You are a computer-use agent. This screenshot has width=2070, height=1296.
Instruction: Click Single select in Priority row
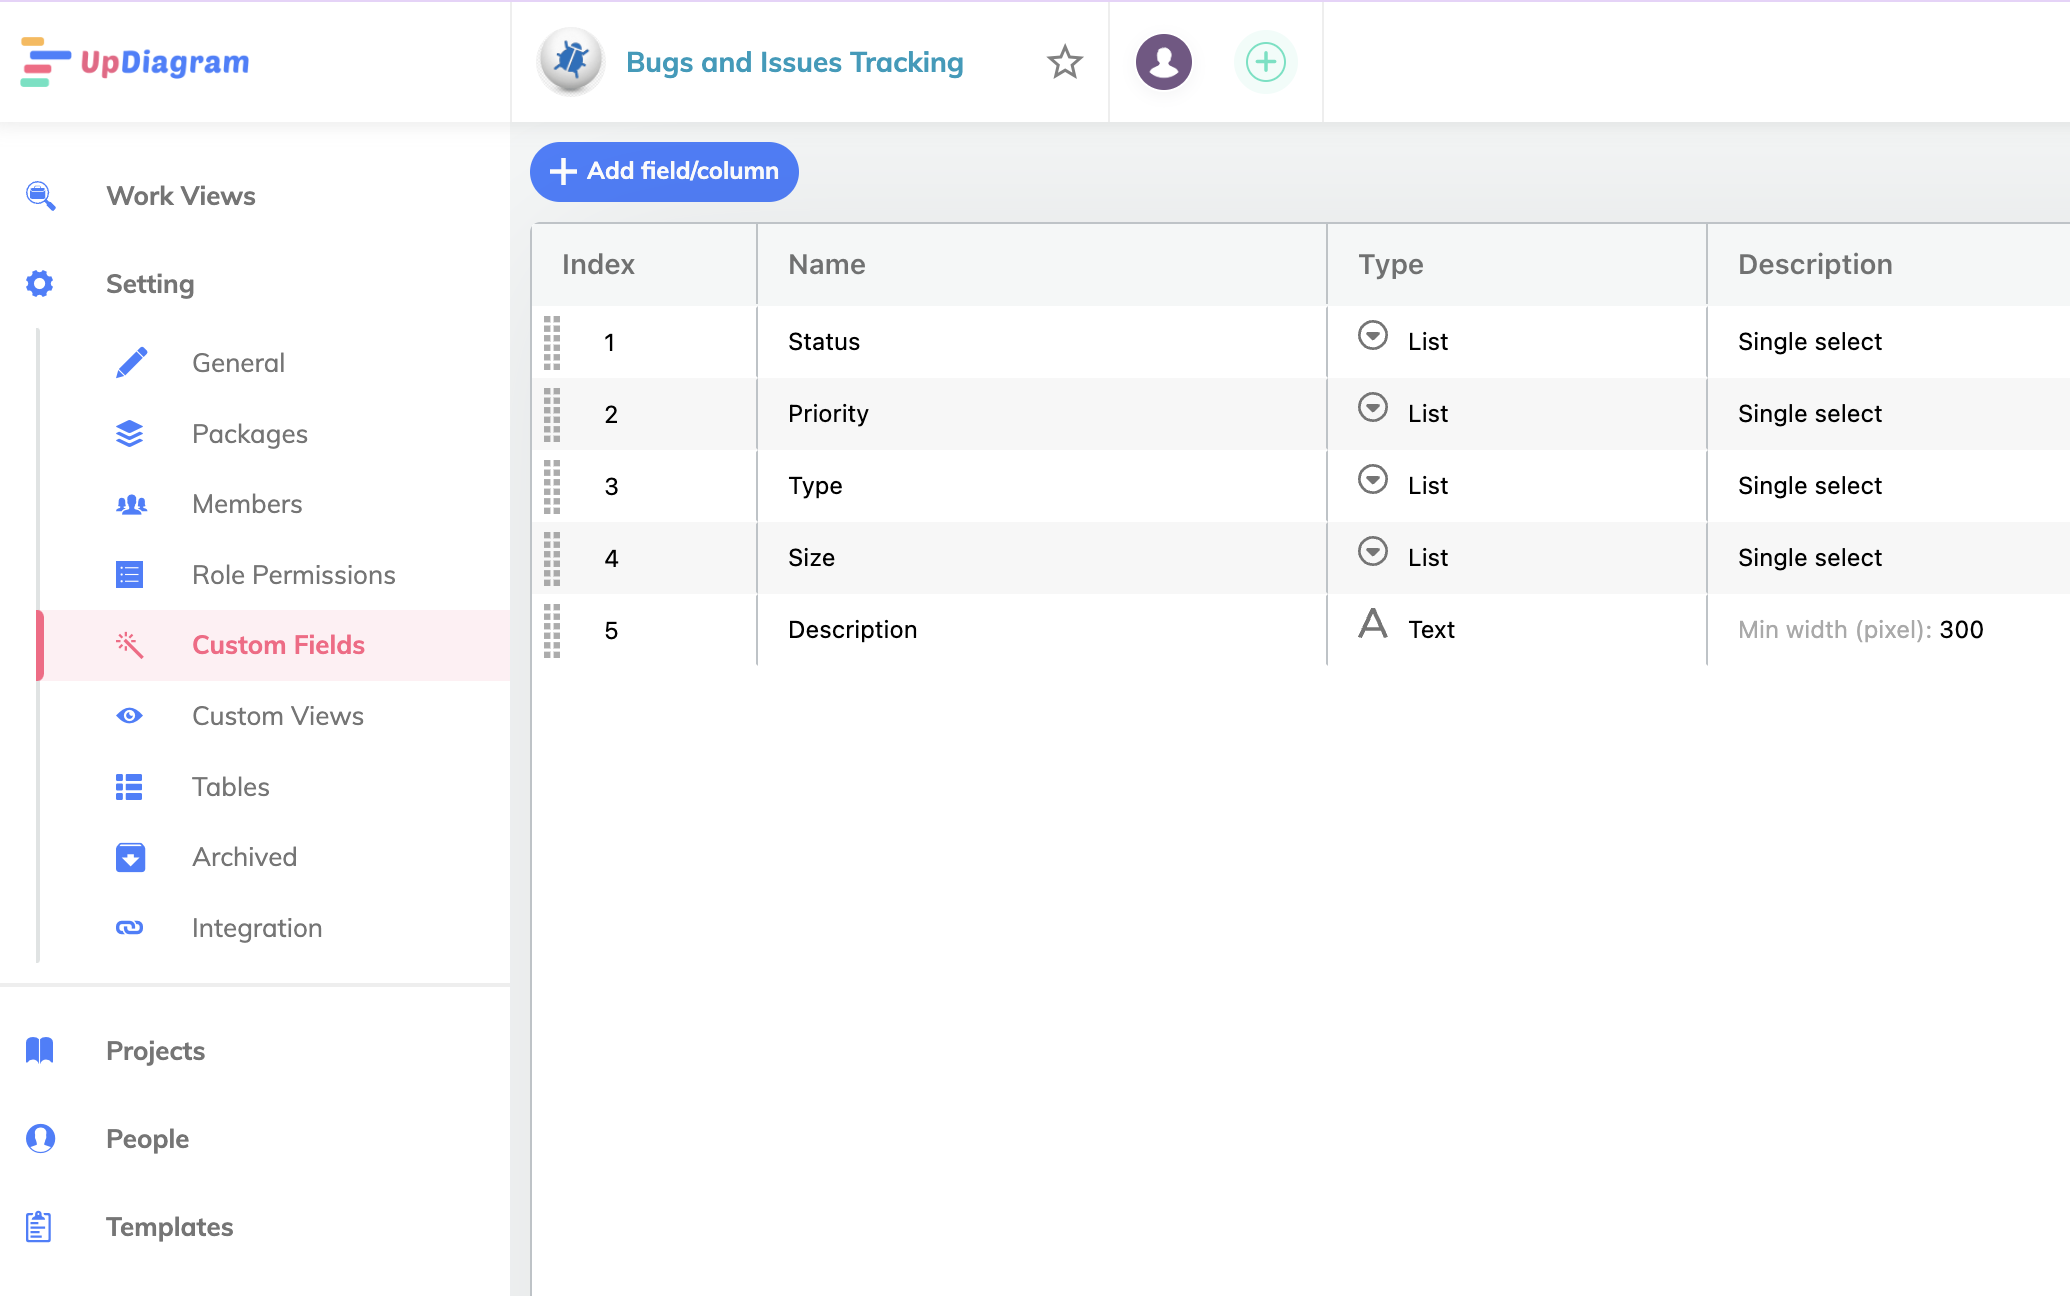point(1810,414)
